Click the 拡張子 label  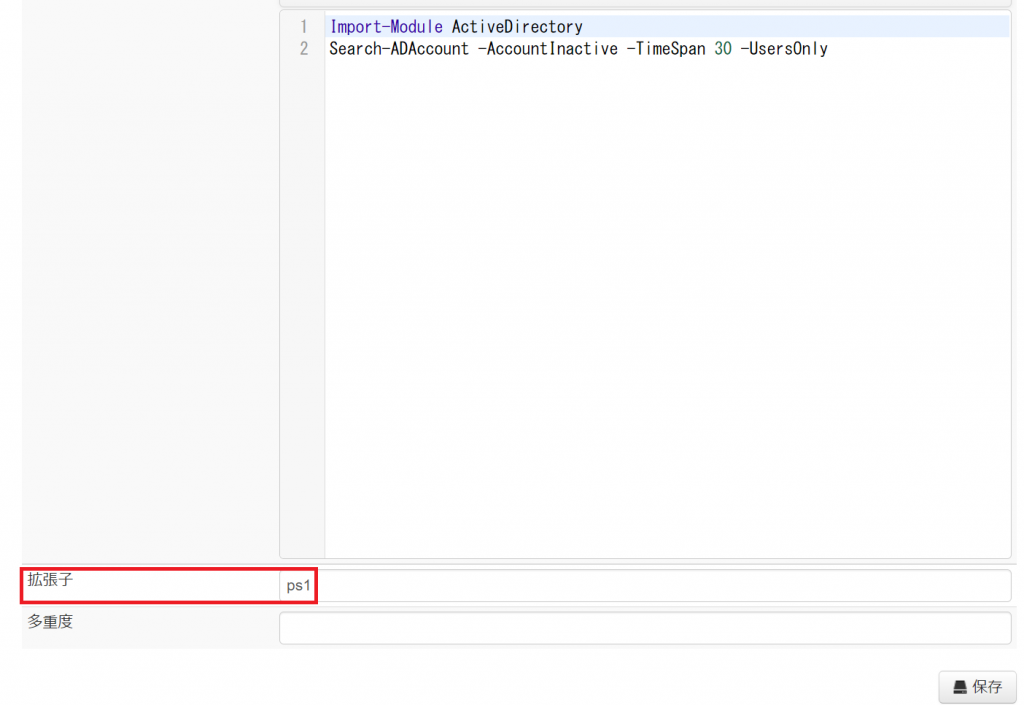tap(50, 580)
